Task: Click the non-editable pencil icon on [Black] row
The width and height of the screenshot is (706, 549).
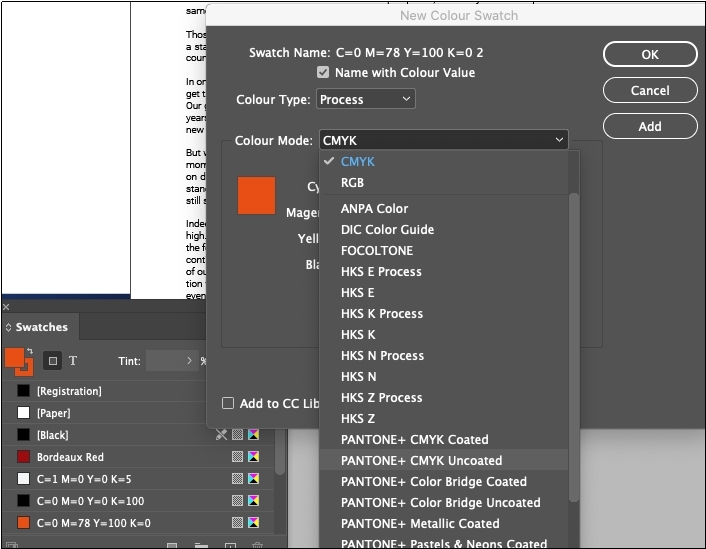Action: tap(221, 435)
